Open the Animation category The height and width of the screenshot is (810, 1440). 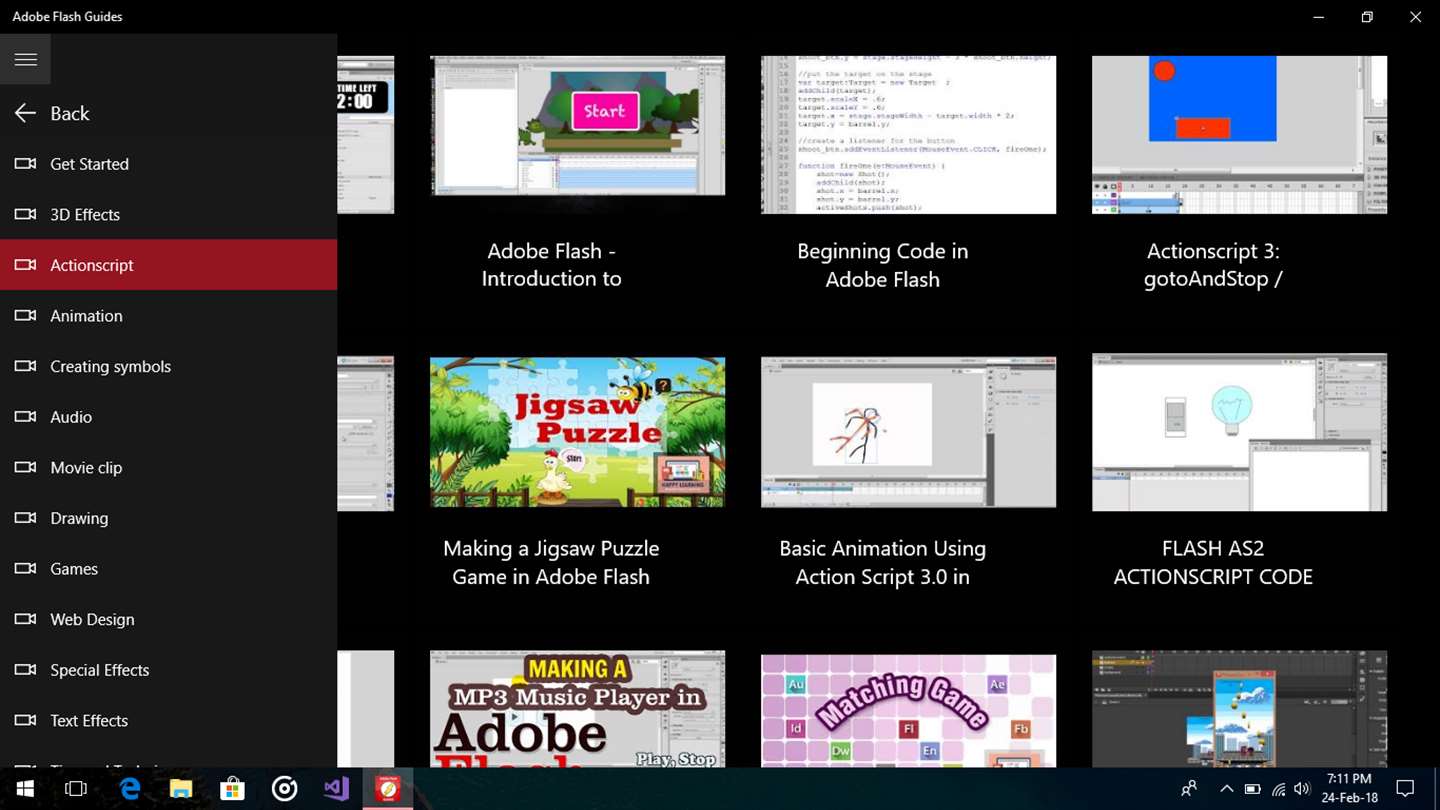tap(169, 316)
